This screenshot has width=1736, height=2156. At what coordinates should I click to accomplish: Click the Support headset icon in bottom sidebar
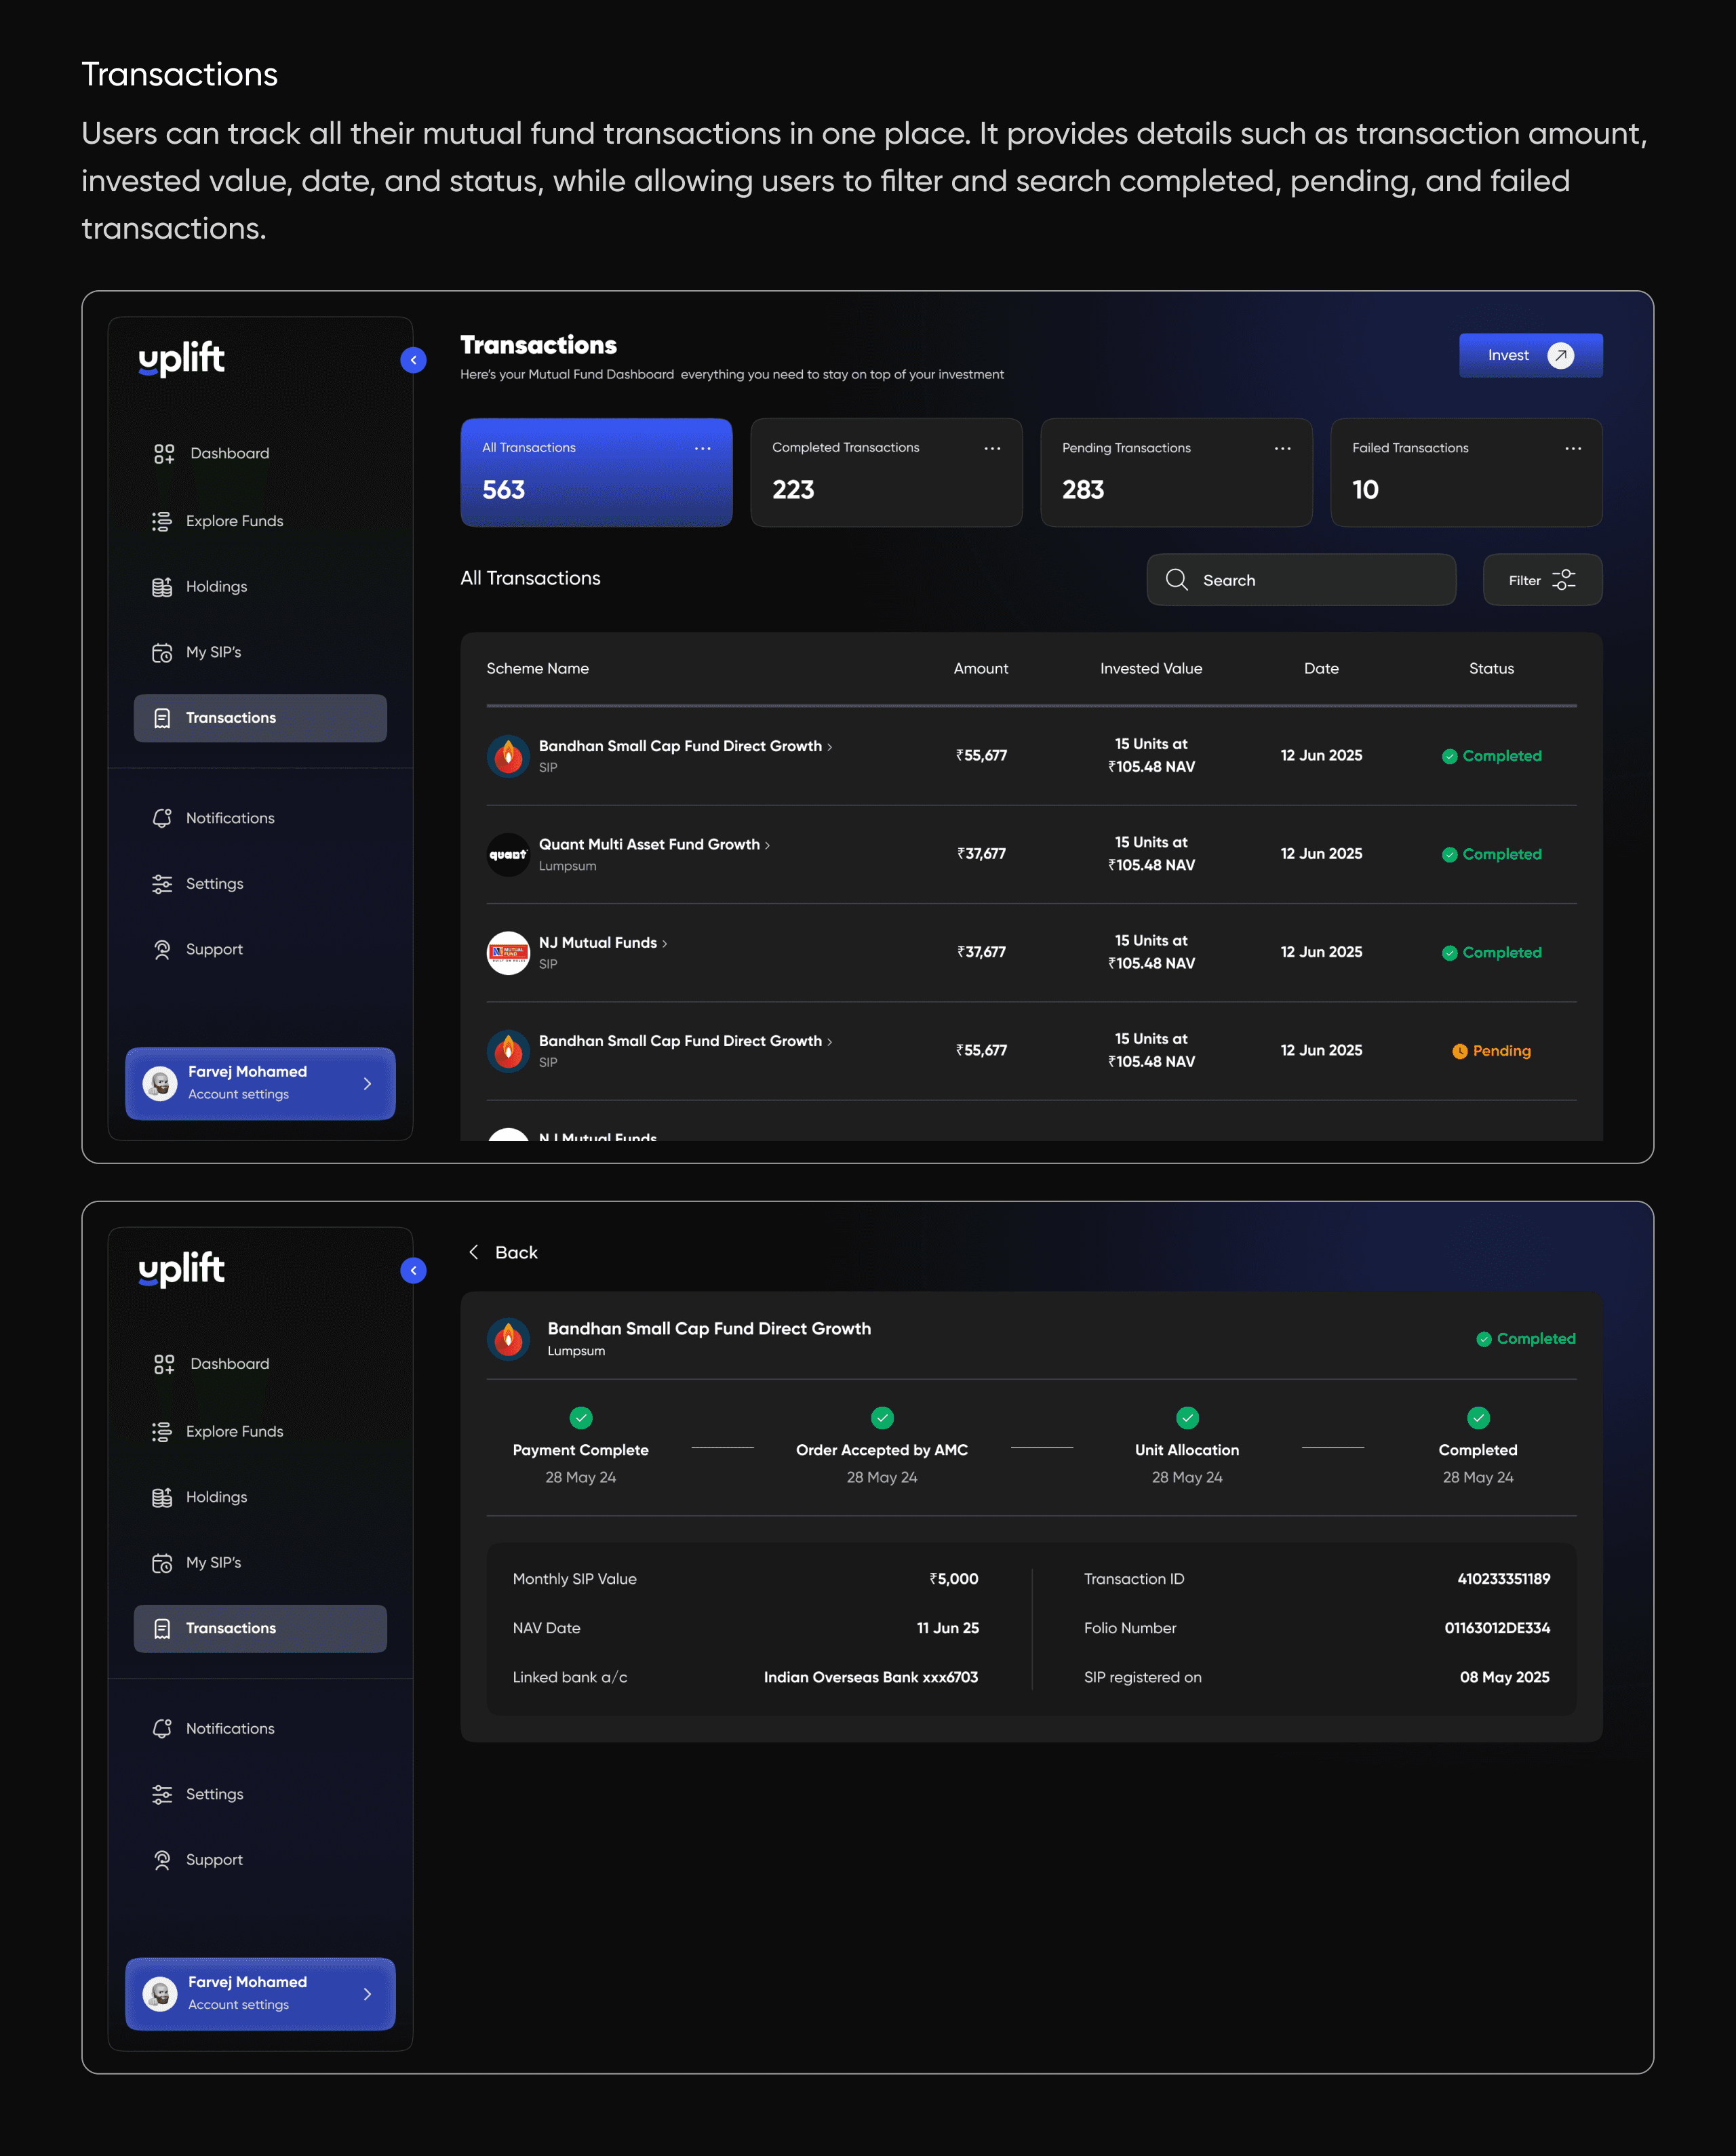point(162,1860)
